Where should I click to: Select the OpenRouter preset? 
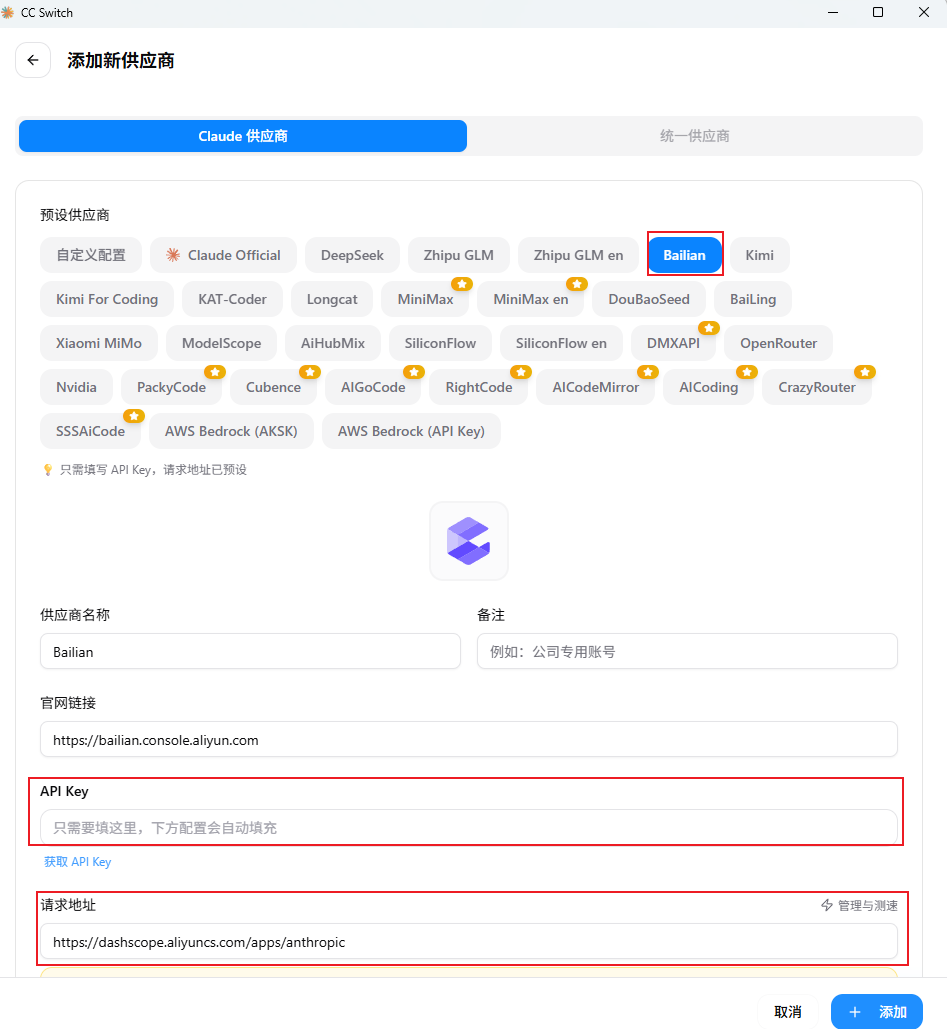pos(778,343)
